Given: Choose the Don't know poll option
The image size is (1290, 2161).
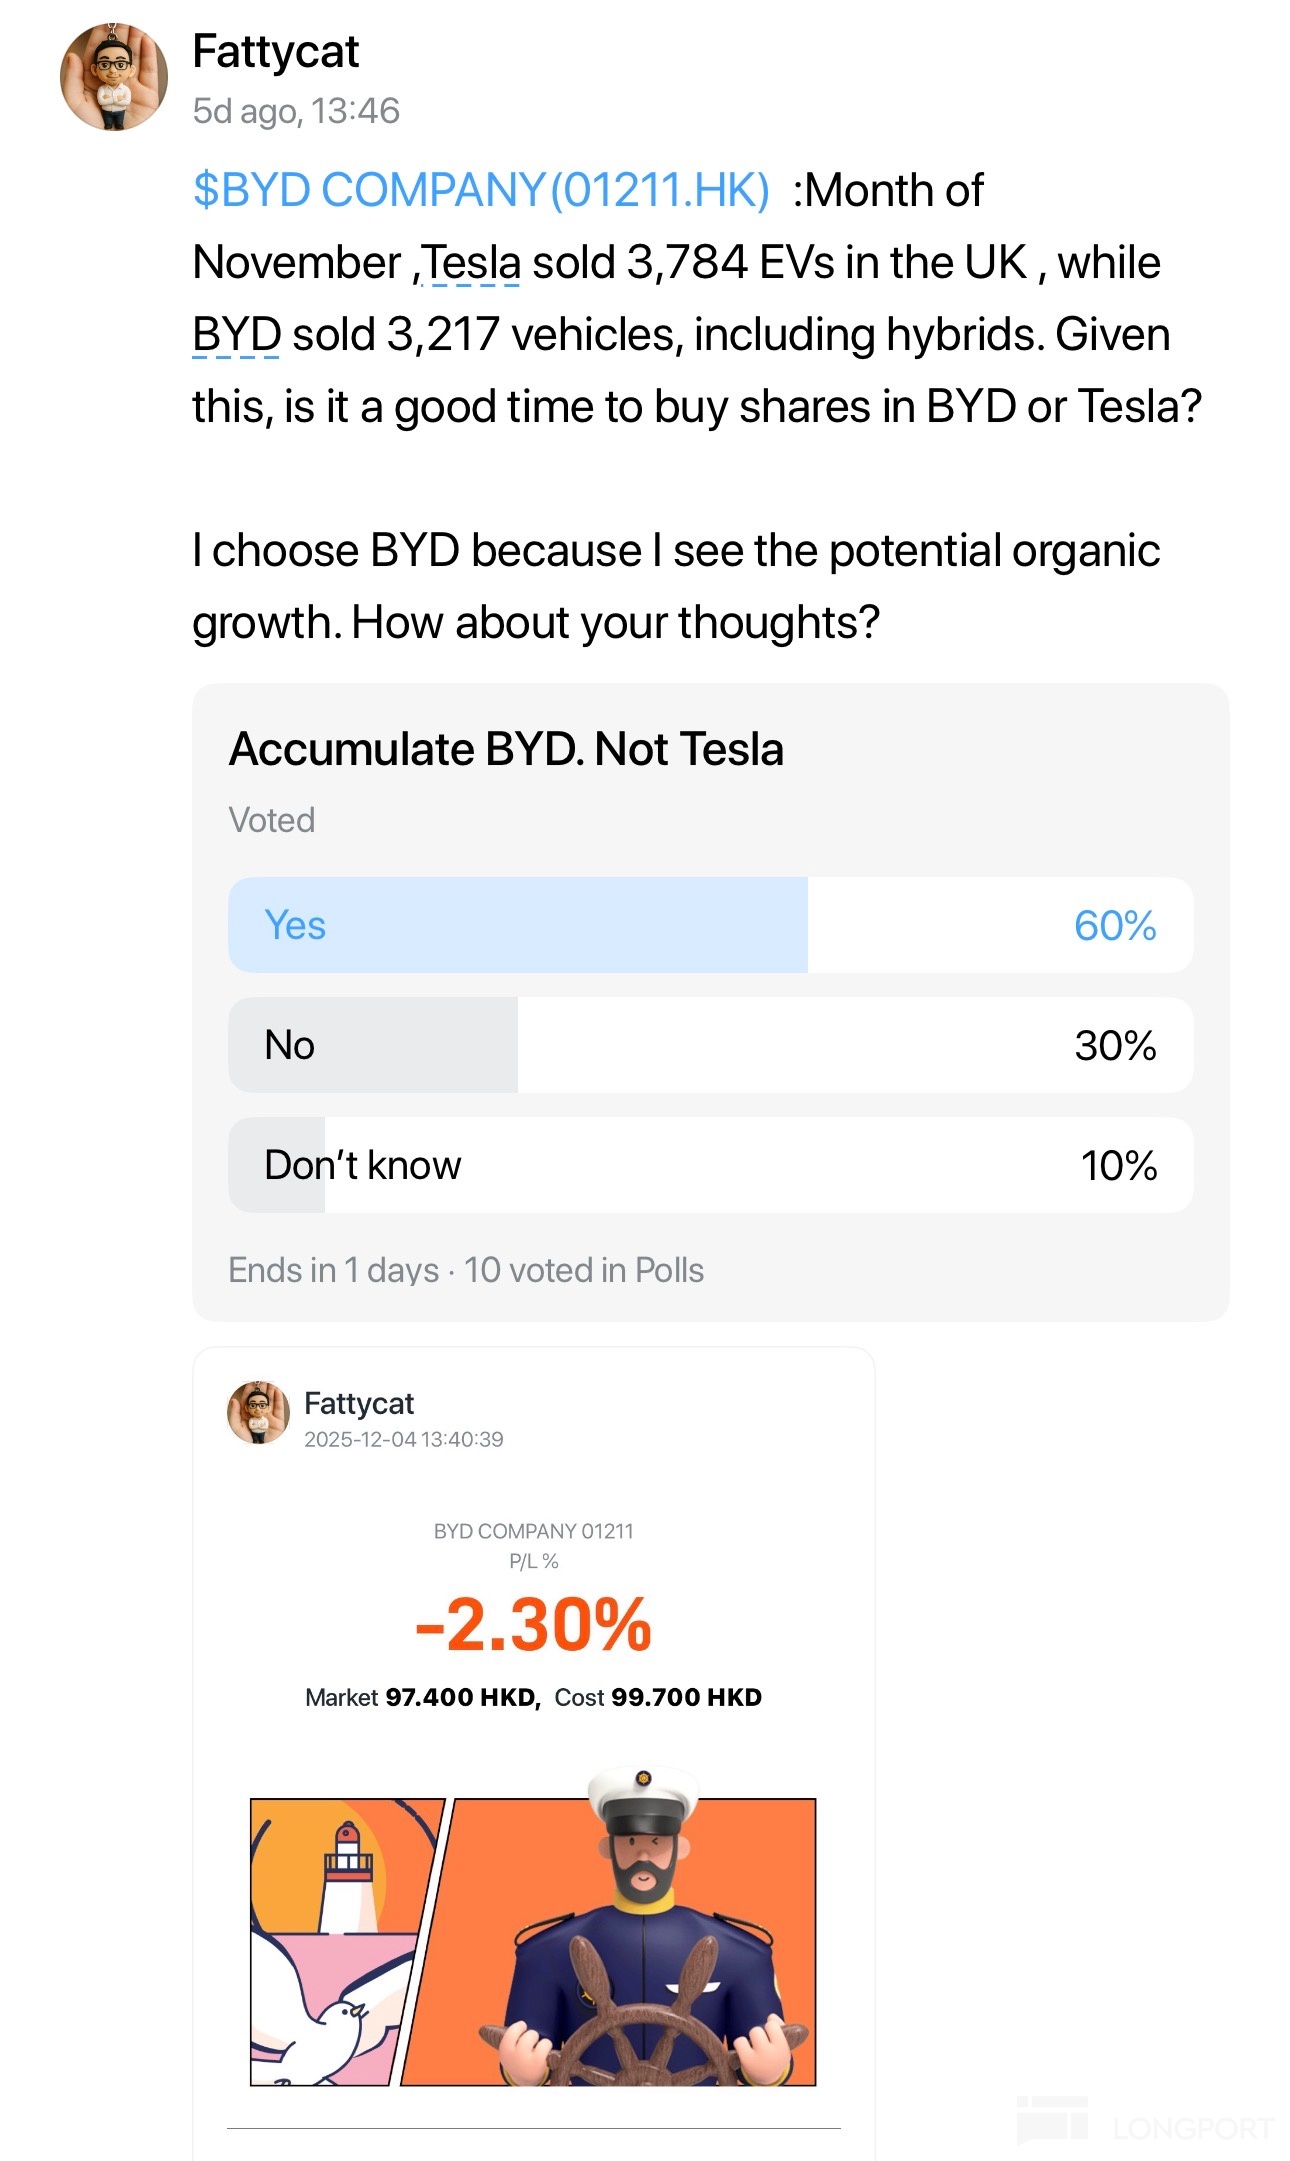Looking at the screenshot, I should (x=710, y=1165).
